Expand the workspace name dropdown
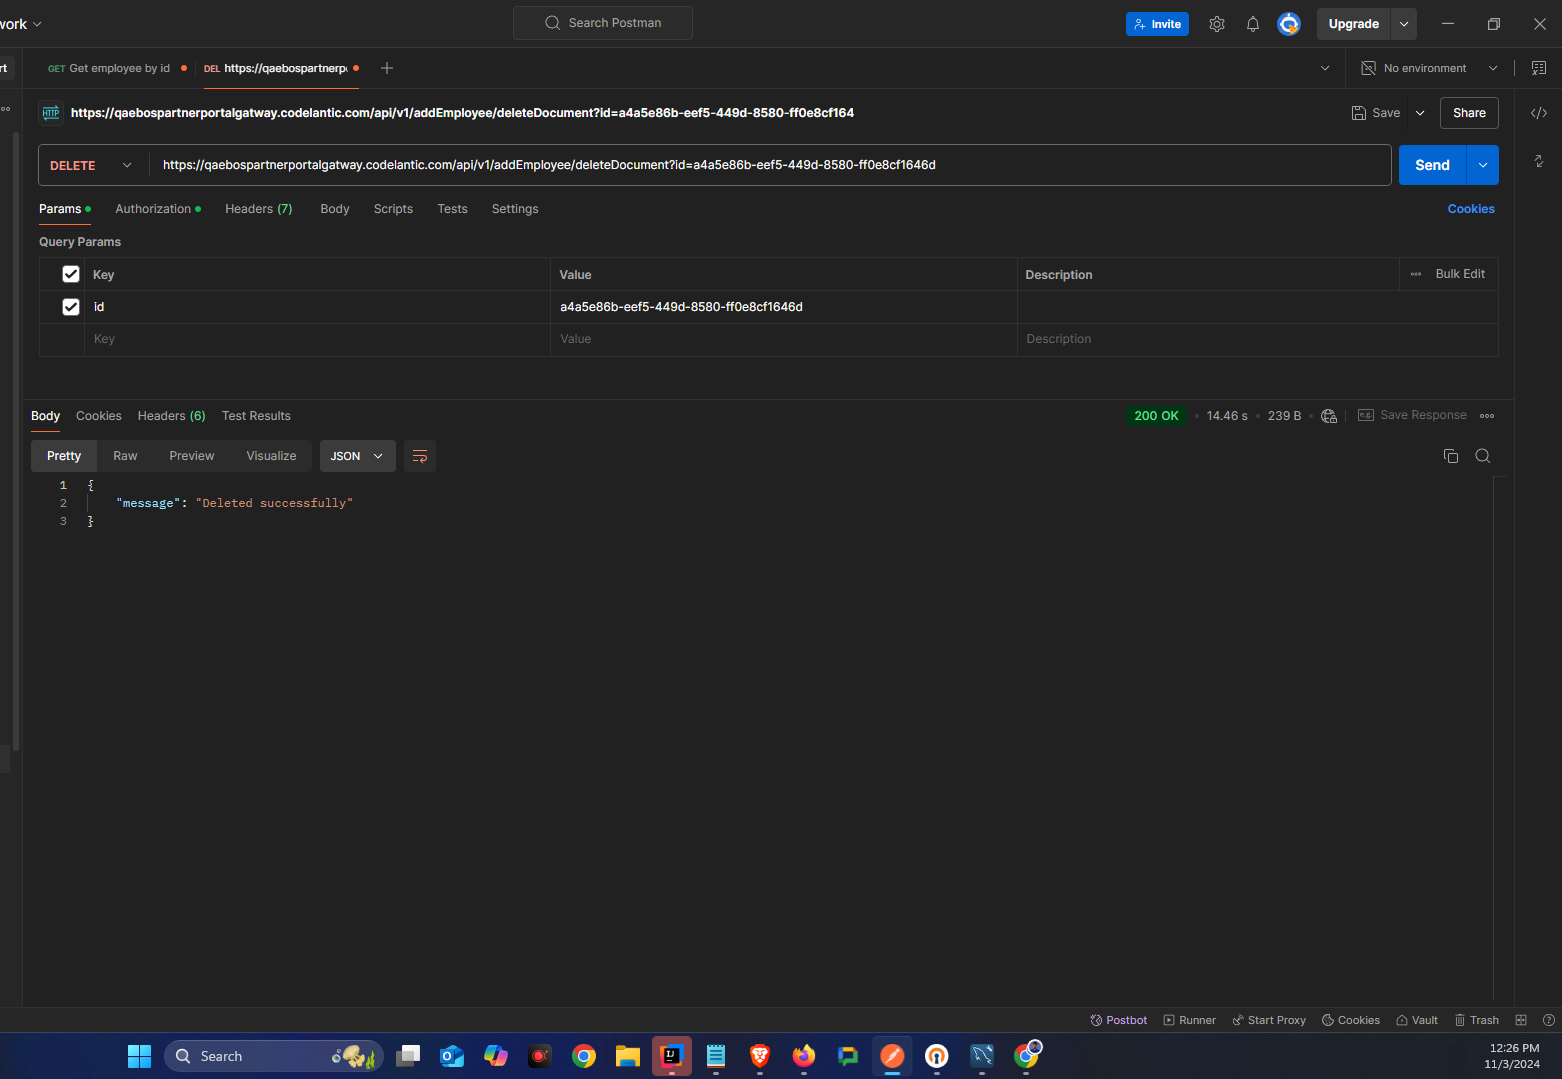Screen dimensions: 1562x1079 click(x=37, y=24)
